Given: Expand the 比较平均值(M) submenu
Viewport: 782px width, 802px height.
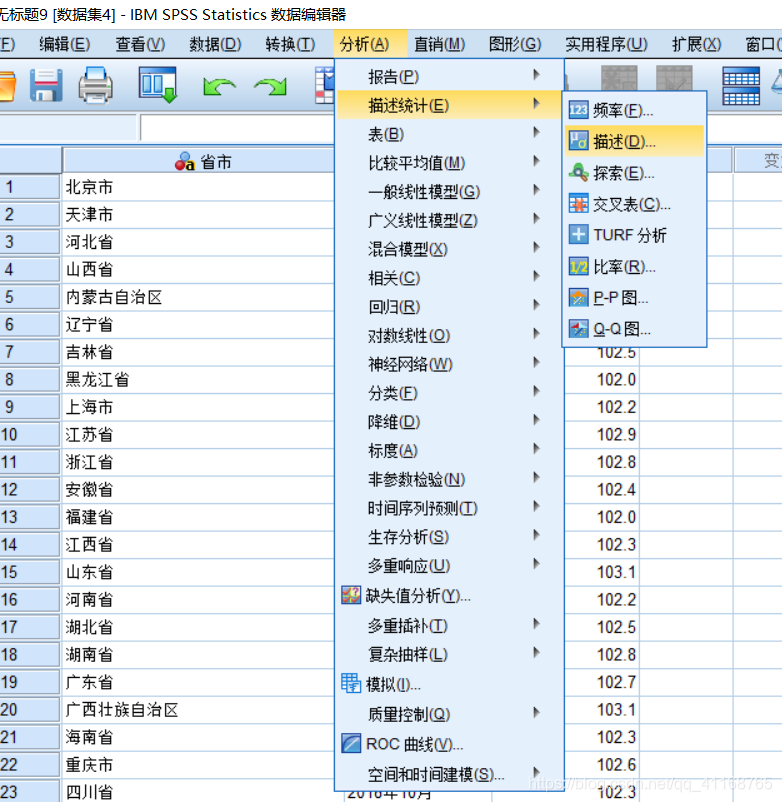Looking at the screenshot, I should 450,163.
